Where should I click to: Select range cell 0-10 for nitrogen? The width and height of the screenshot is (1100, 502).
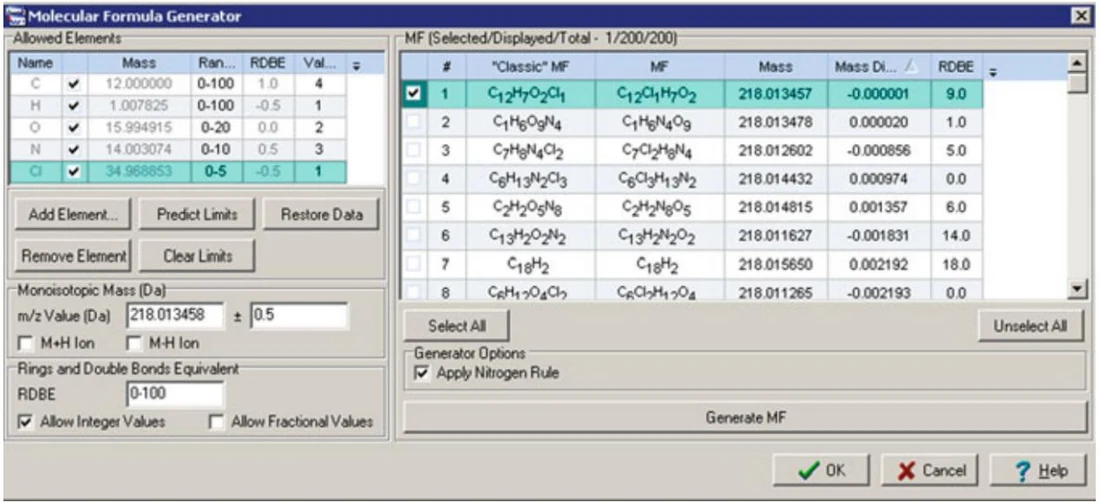click(x=215, y=150)
